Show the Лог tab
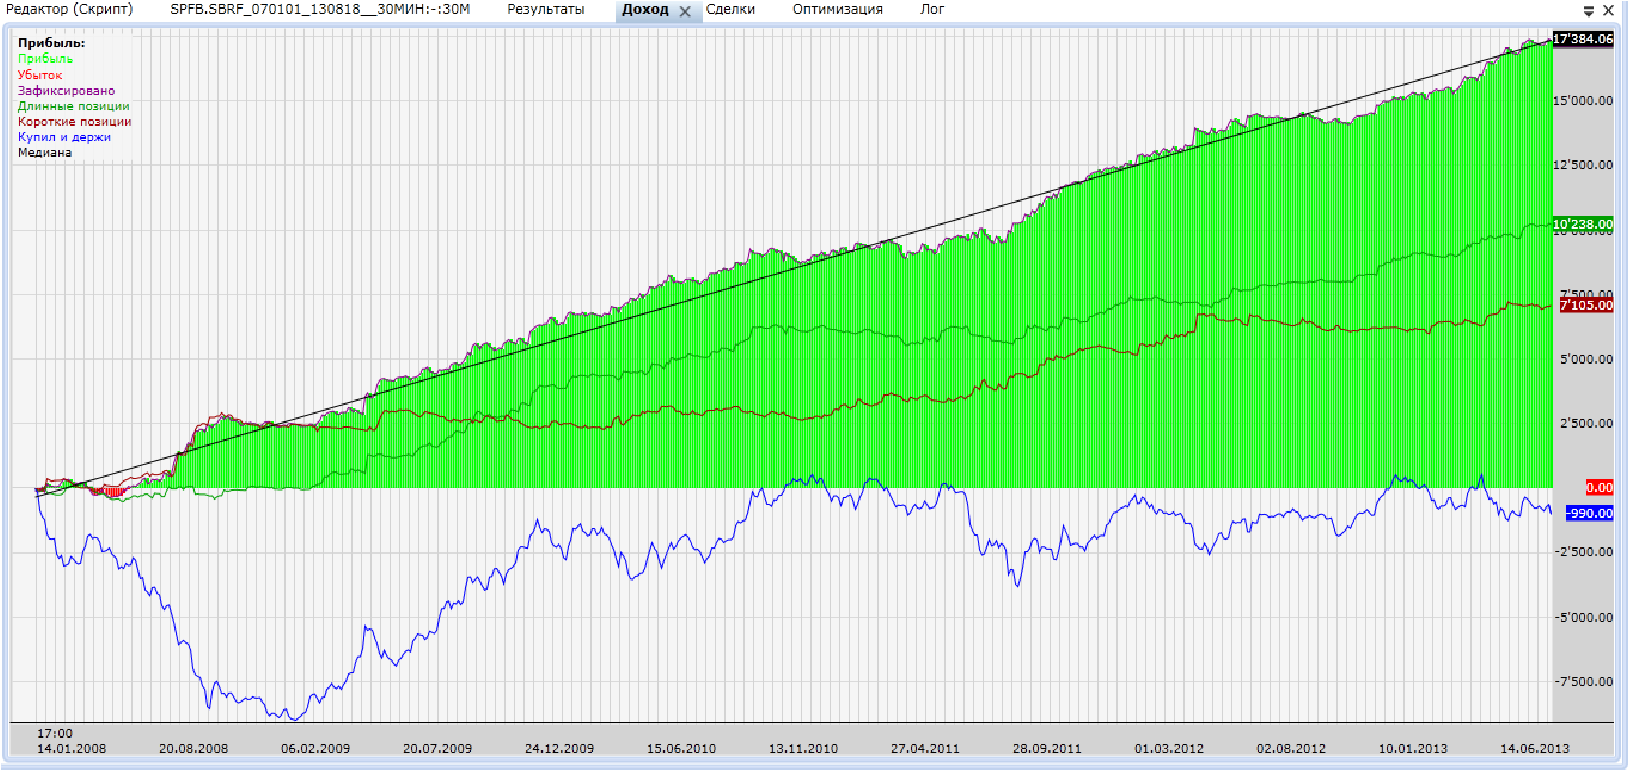The width and height of the screenshot is (1642, 770). point(932,10)
